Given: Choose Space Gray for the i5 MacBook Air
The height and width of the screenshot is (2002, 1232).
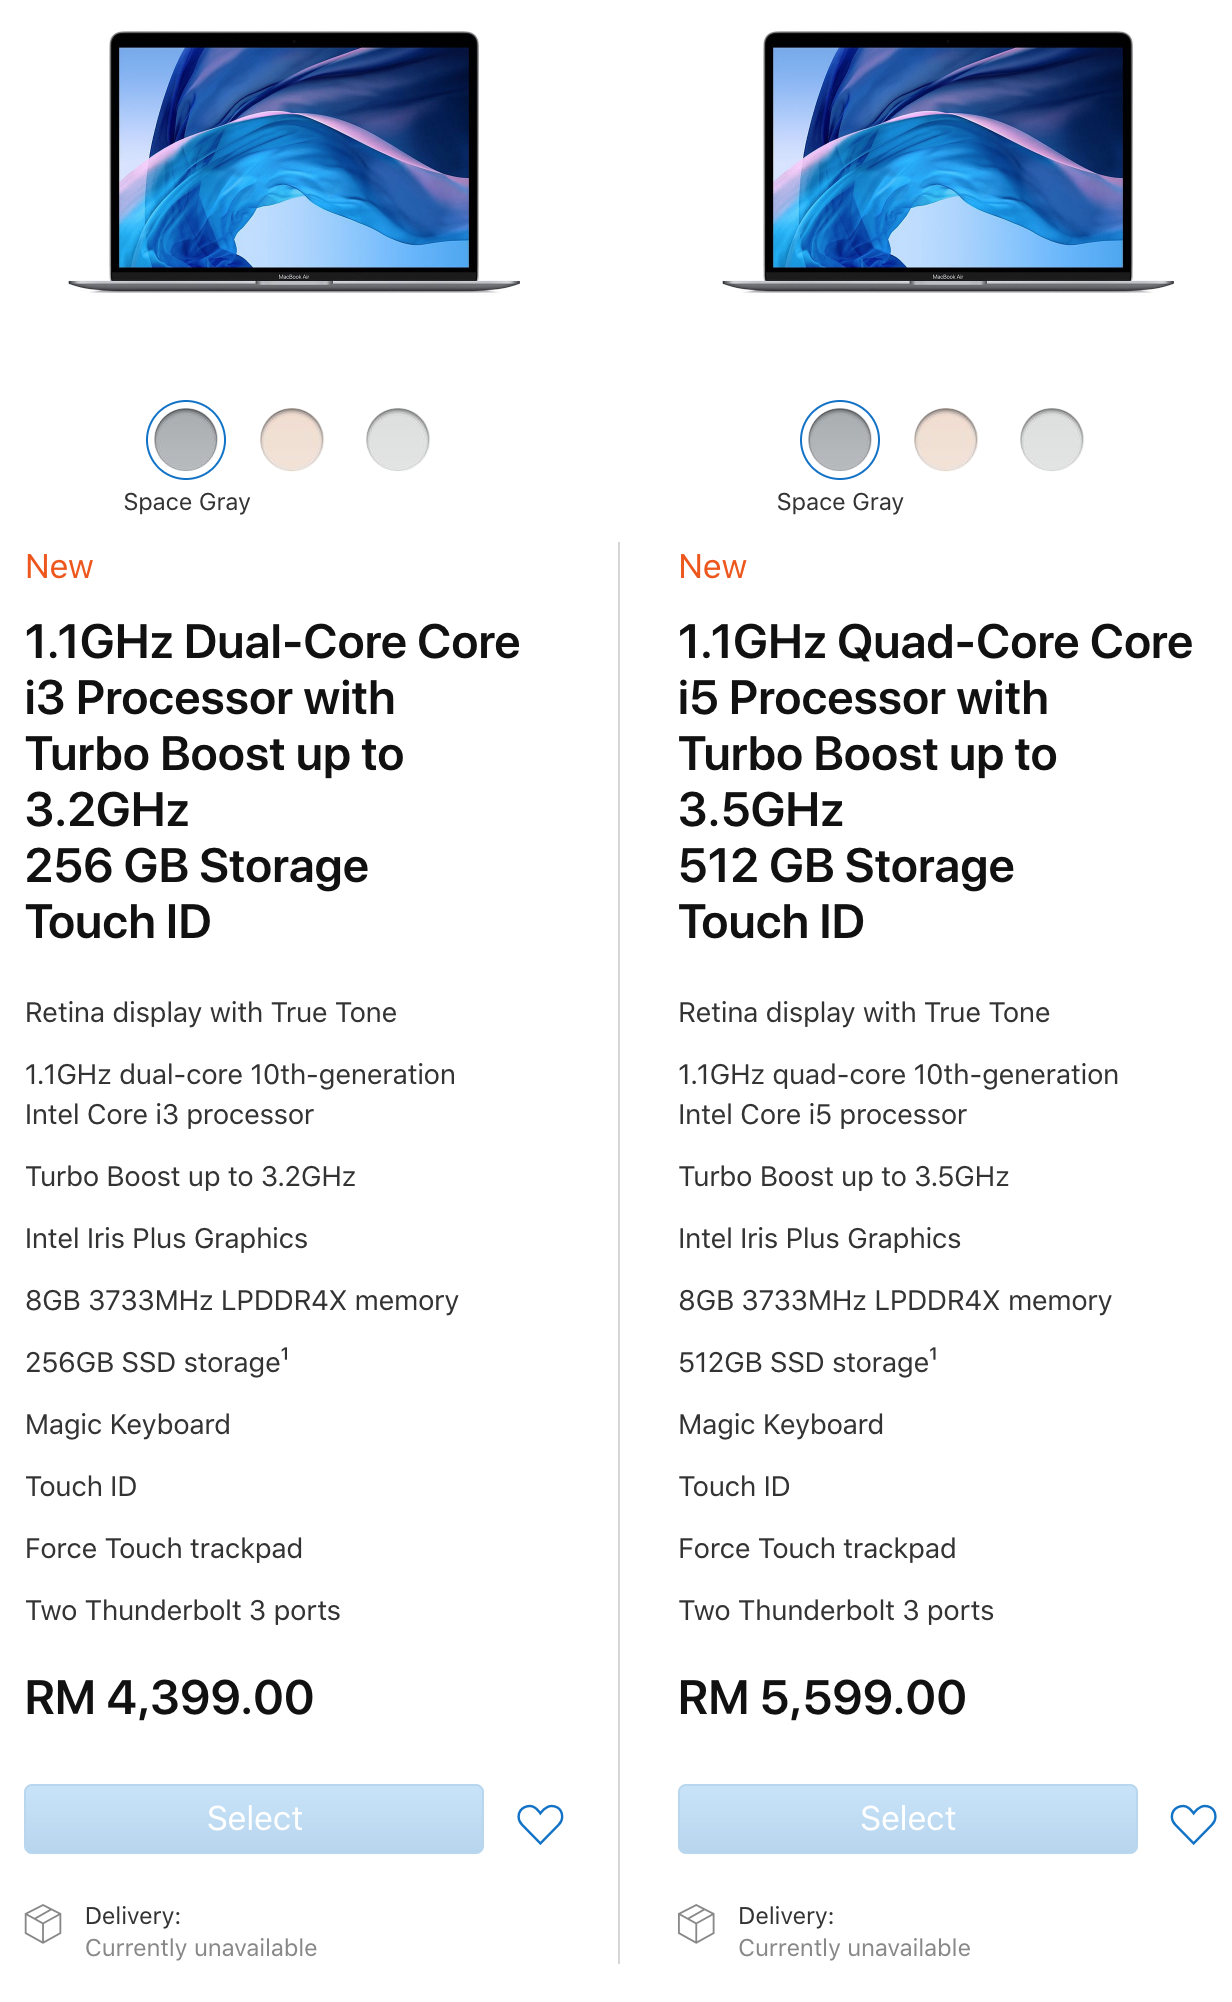Looking at the screenshot, I should click(x=840, y=440).
